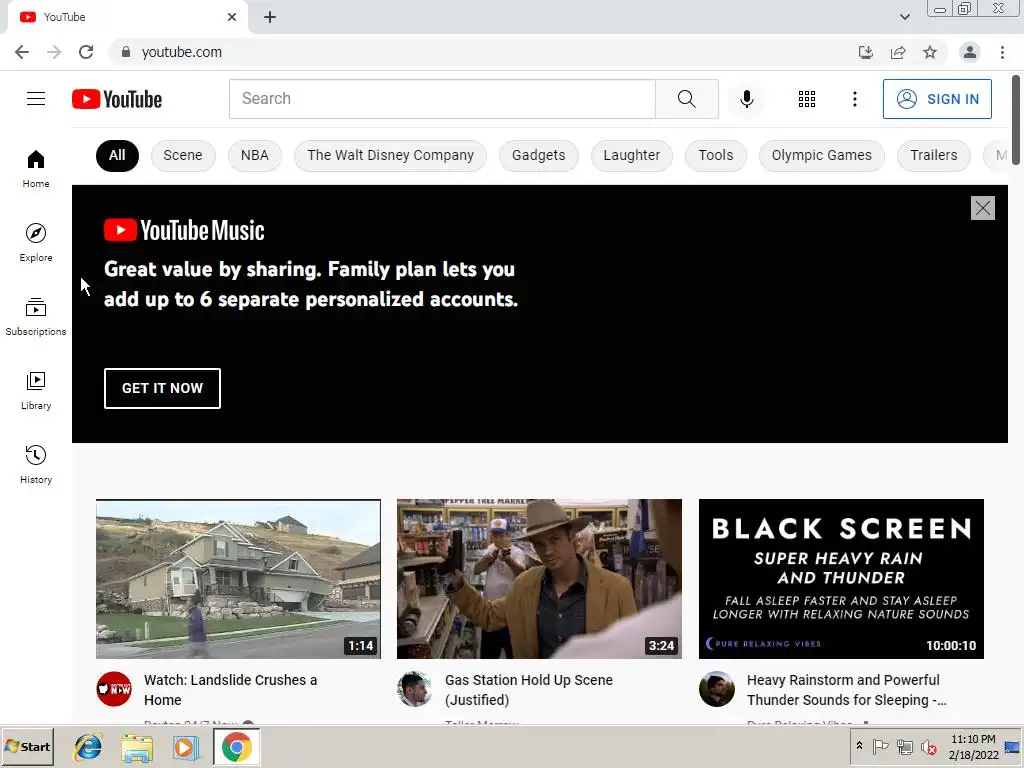Dismiss the YouTube Music banner

tap(982, 208)
